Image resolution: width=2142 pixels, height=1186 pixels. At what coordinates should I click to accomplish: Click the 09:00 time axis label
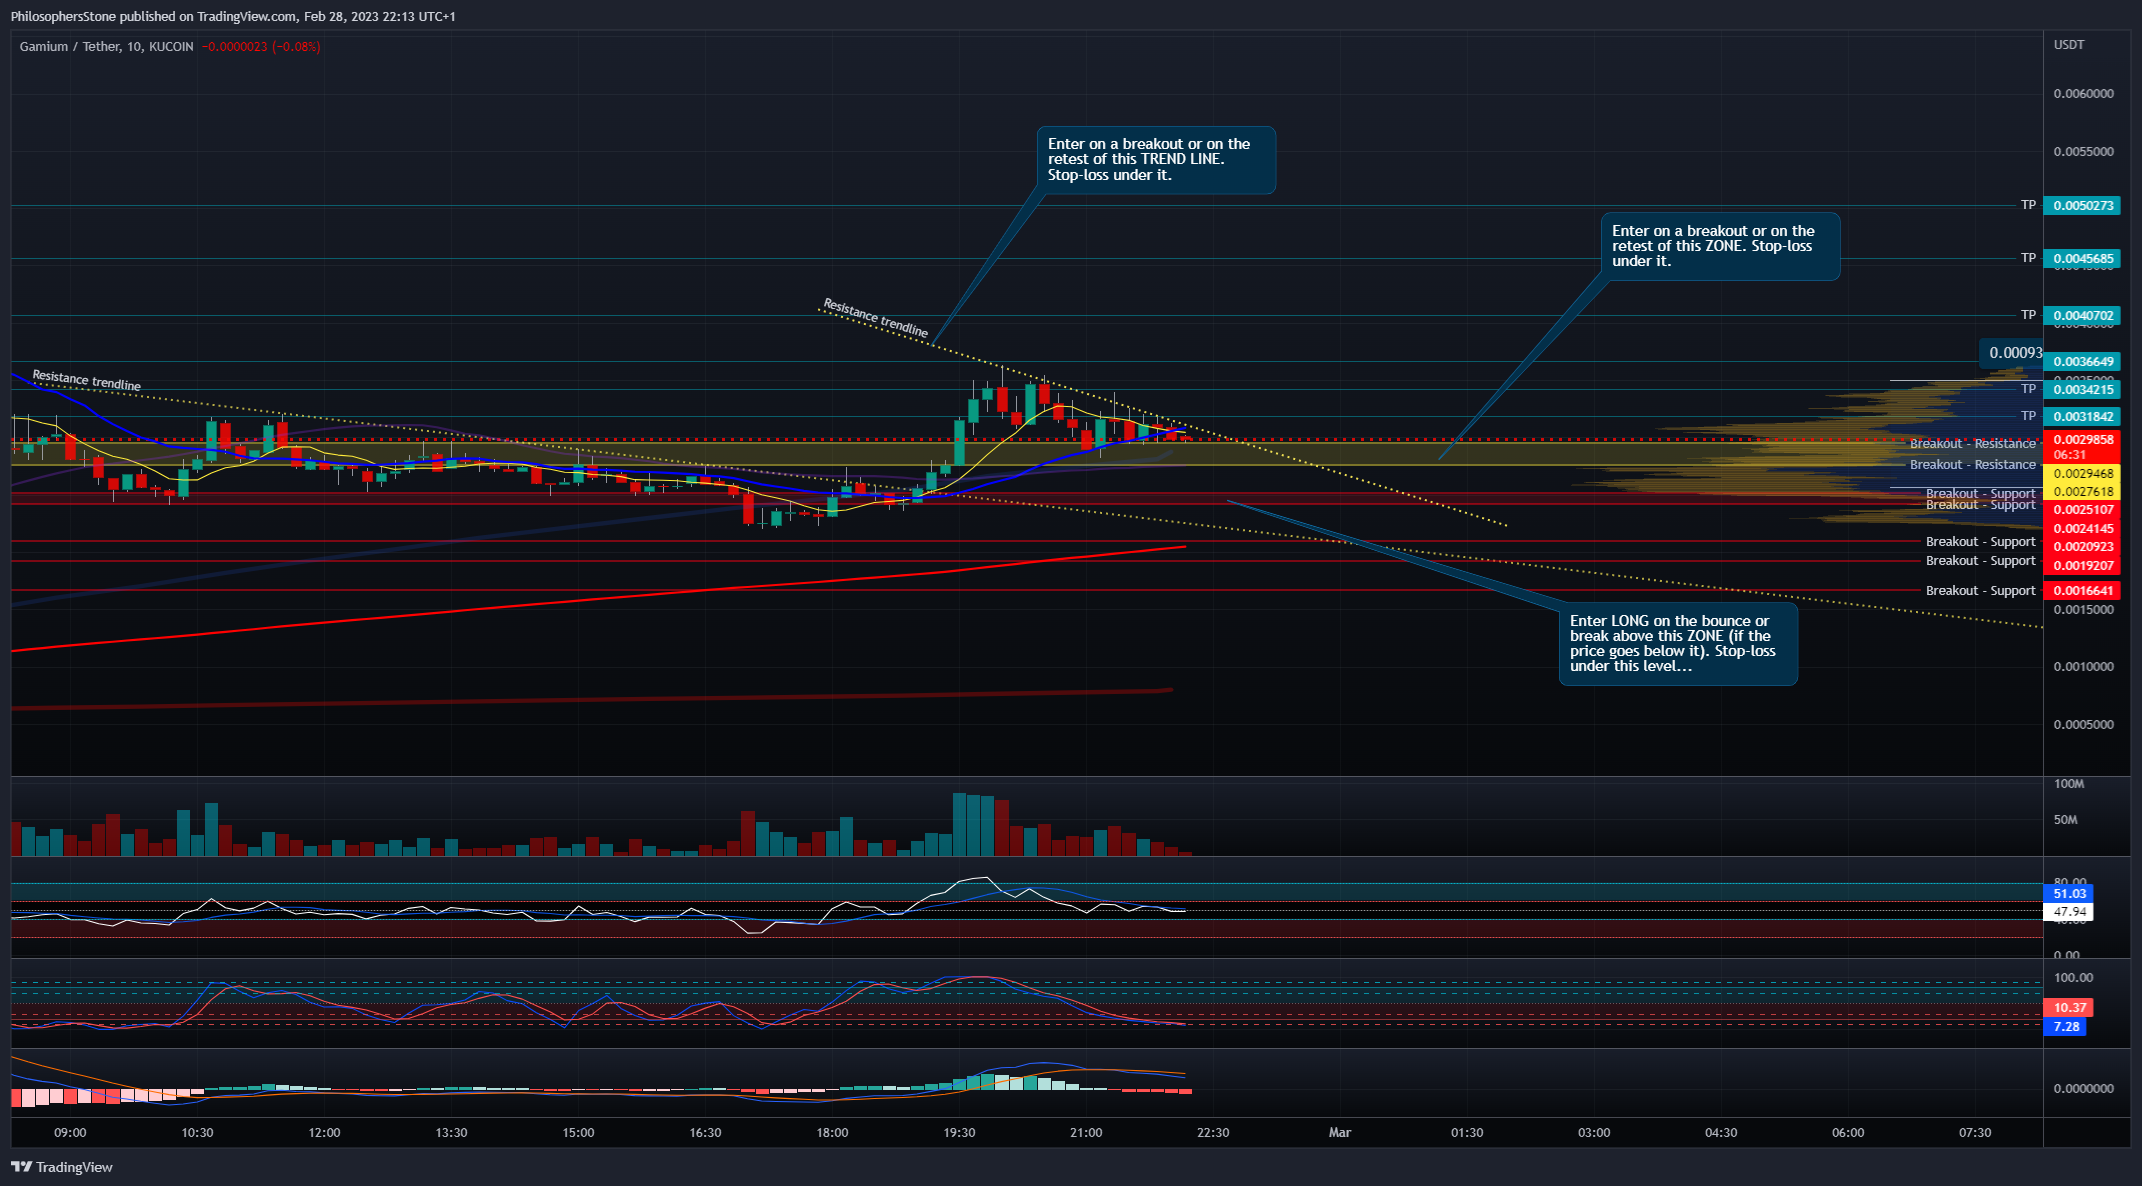click(70, 1133)
